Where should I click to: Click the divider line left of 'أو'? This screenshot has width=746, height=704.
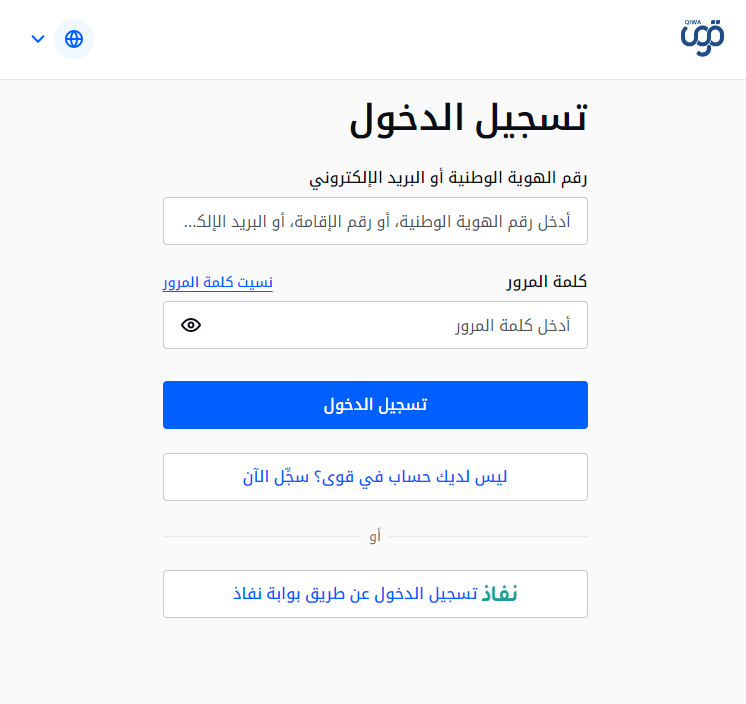click(260, 537)
